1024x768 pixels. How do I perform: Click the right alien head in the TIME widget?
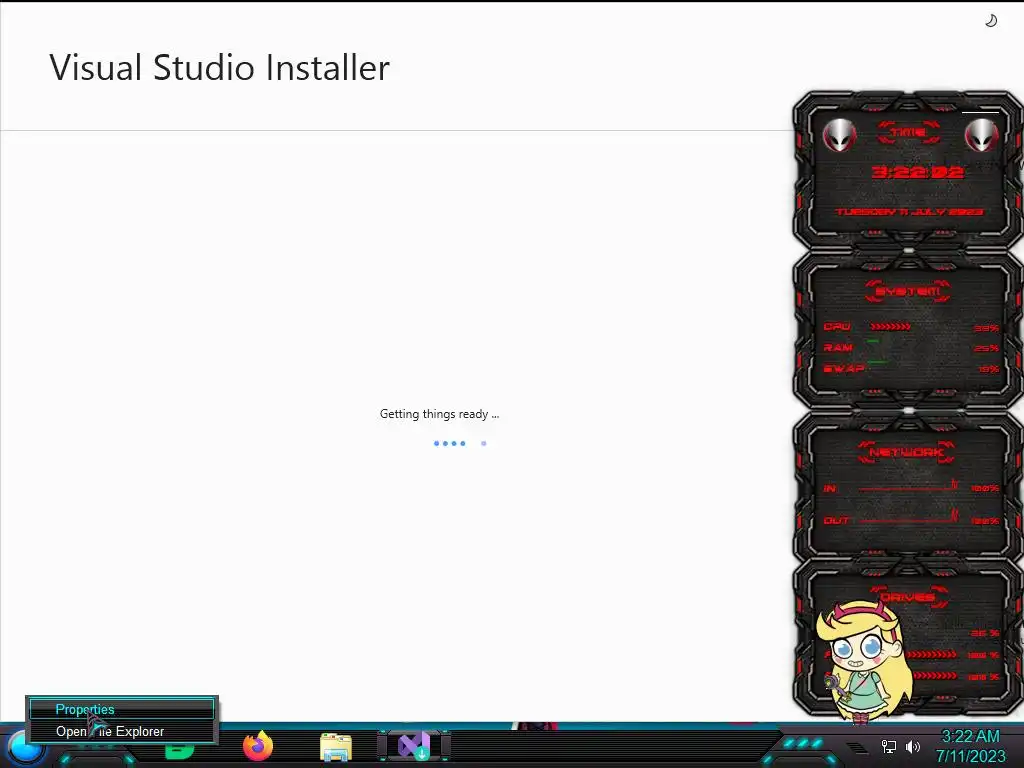point(982,135)
